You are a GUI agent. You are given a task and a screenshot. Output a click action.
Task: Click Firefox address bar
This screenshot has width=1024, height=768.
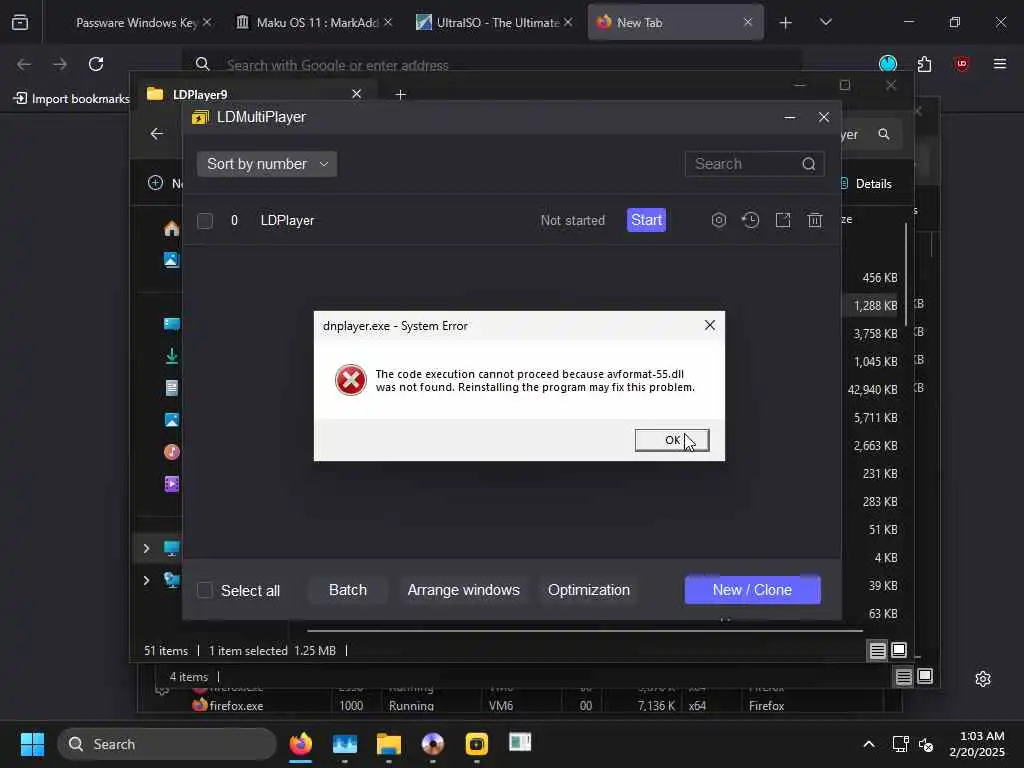[492, 64]
